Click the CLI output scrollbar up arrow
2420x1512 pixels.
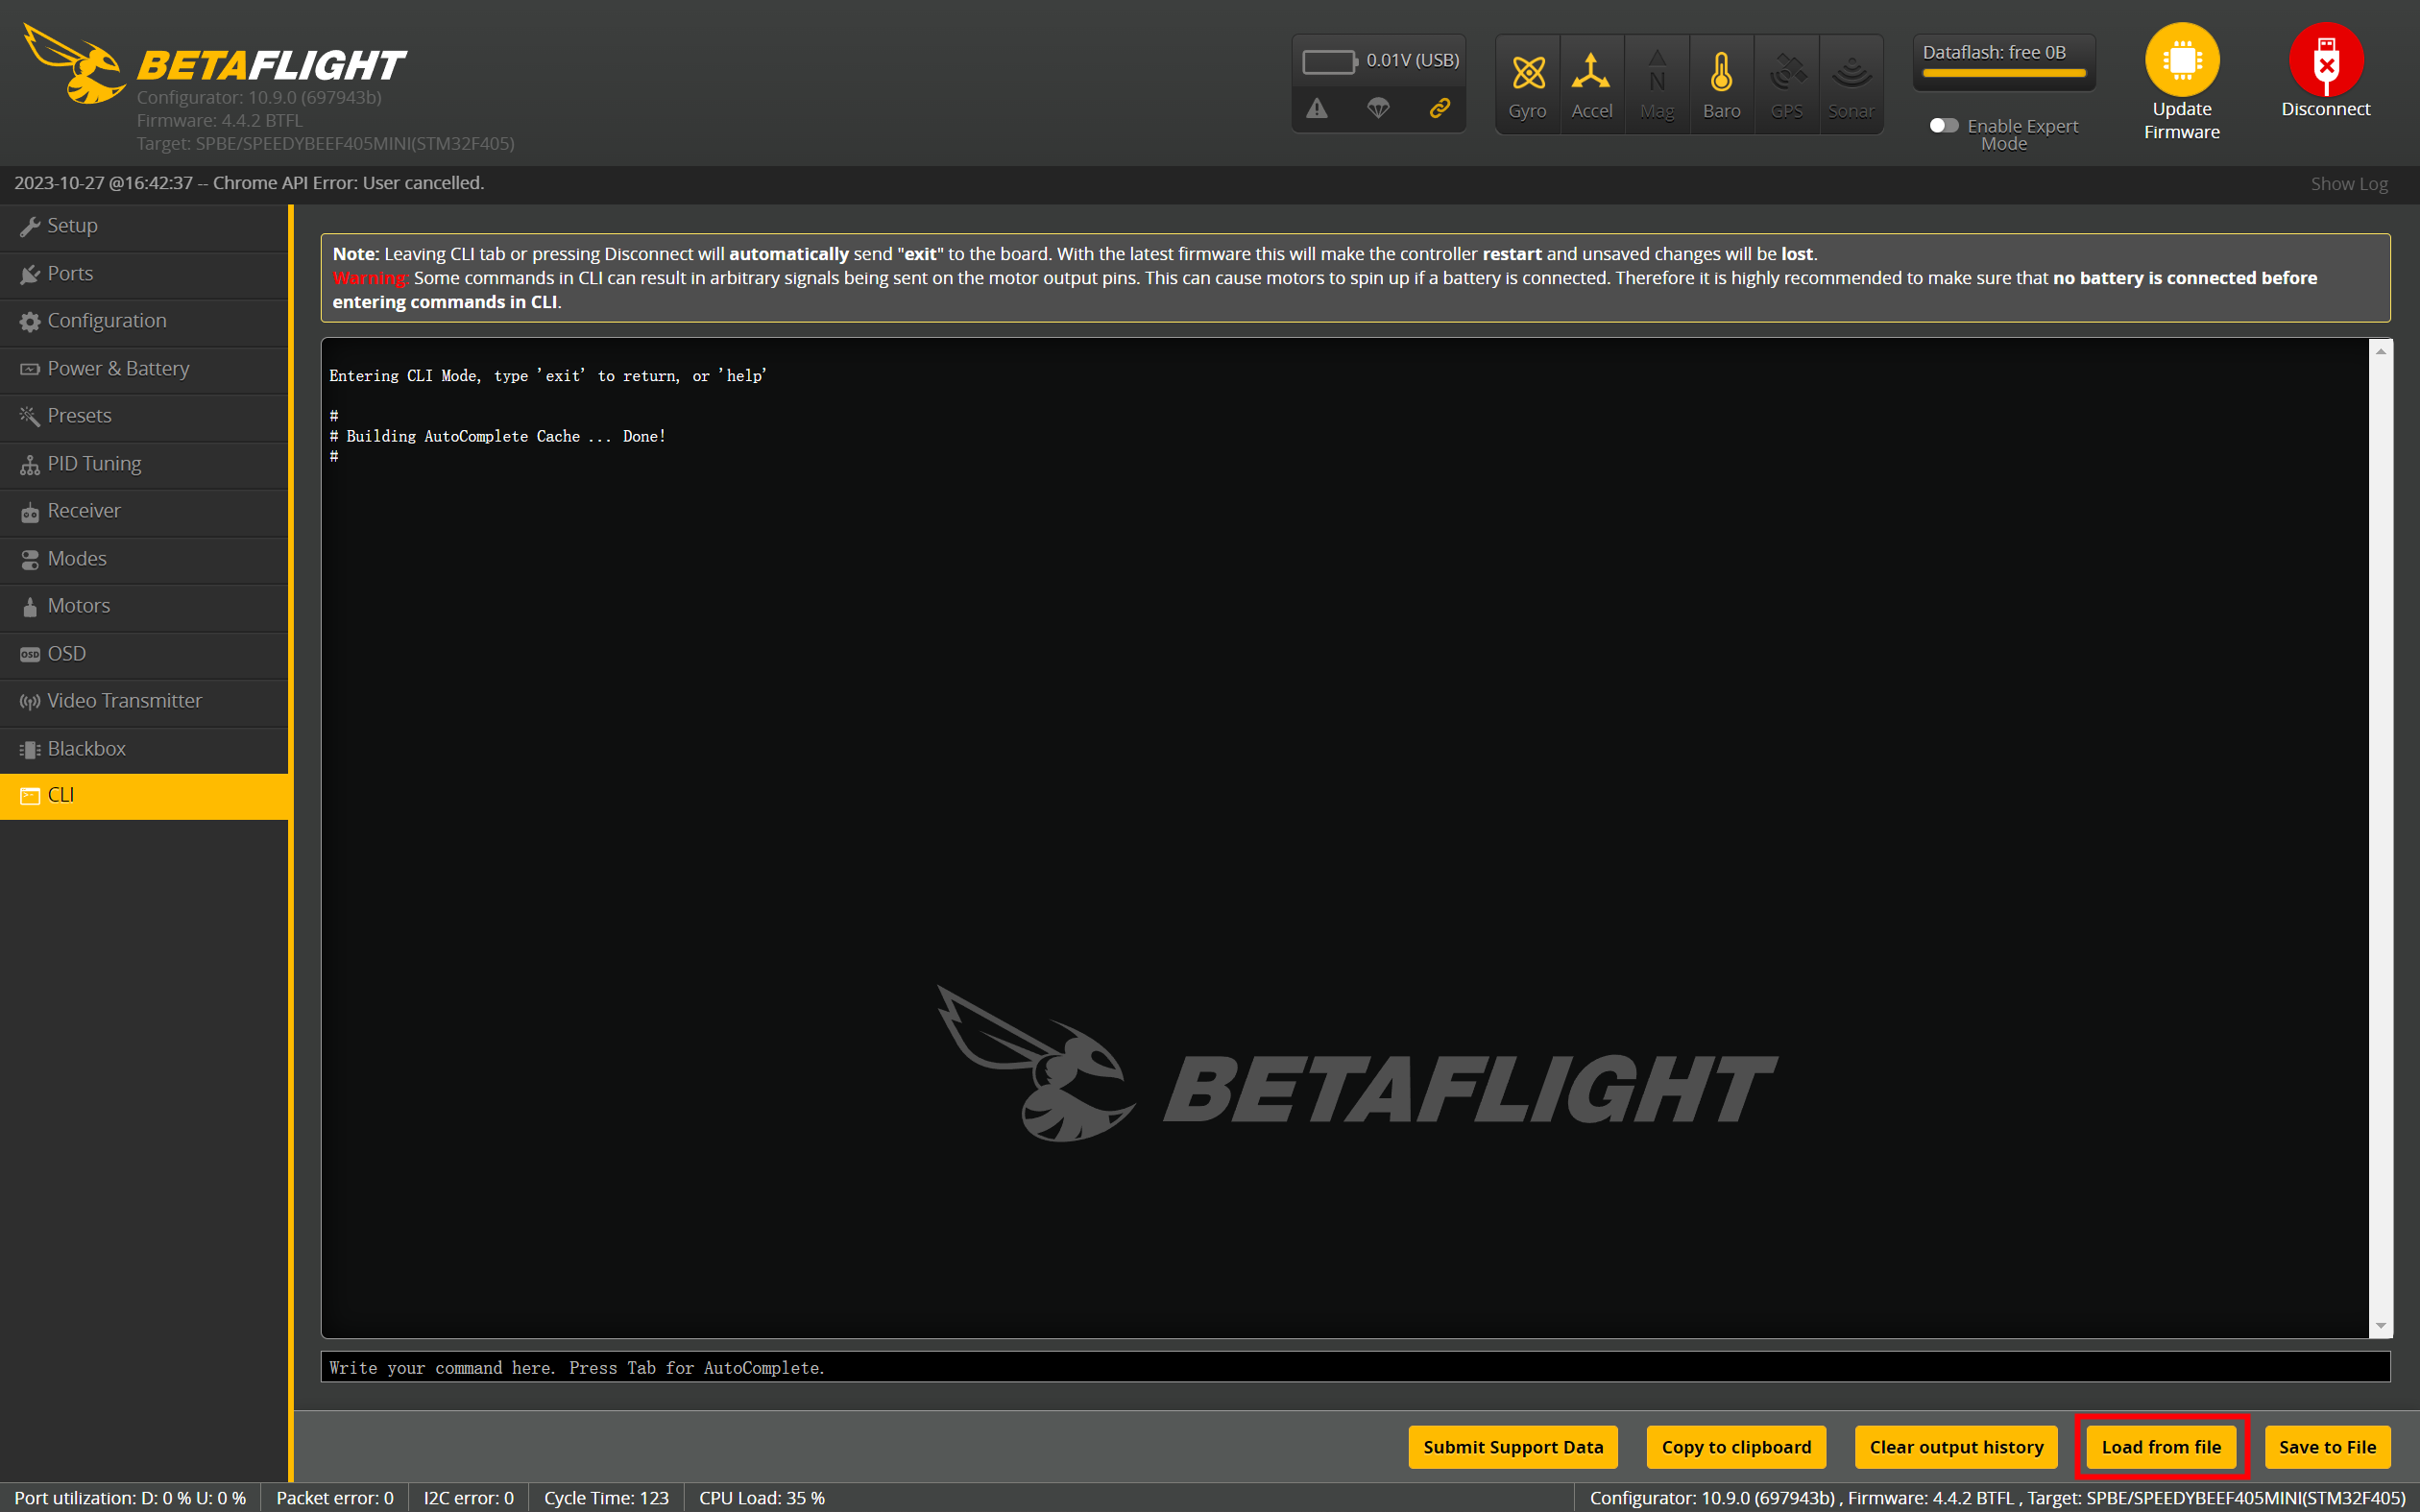[2381, 351]
